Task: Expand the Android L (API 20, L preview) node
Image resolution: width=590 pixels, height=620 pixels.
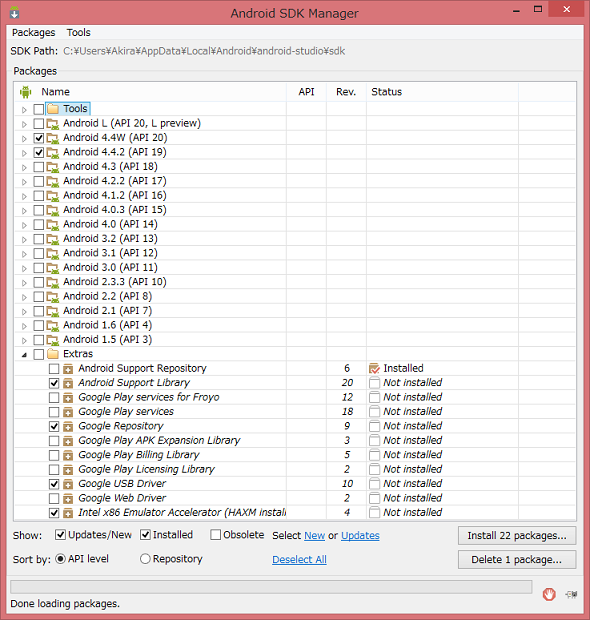Action: [24, 124]
